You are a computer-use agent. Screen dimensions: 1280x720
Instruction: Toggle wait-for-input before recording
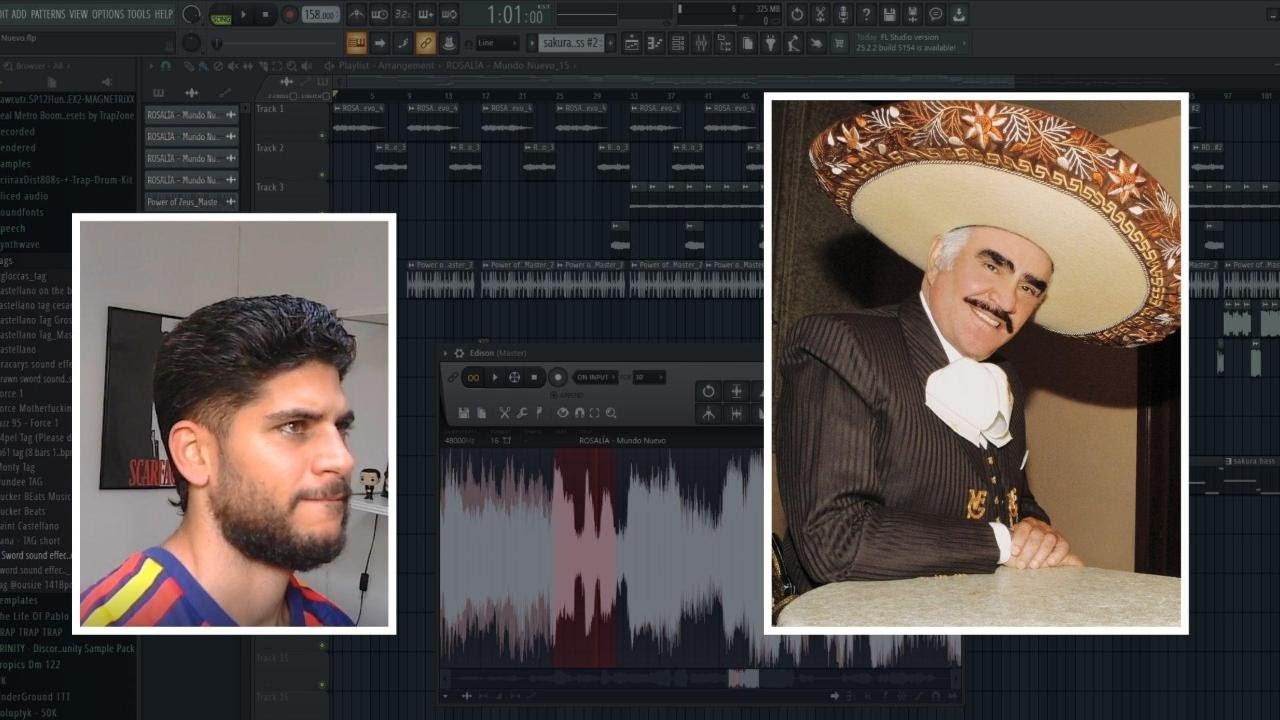380,14
